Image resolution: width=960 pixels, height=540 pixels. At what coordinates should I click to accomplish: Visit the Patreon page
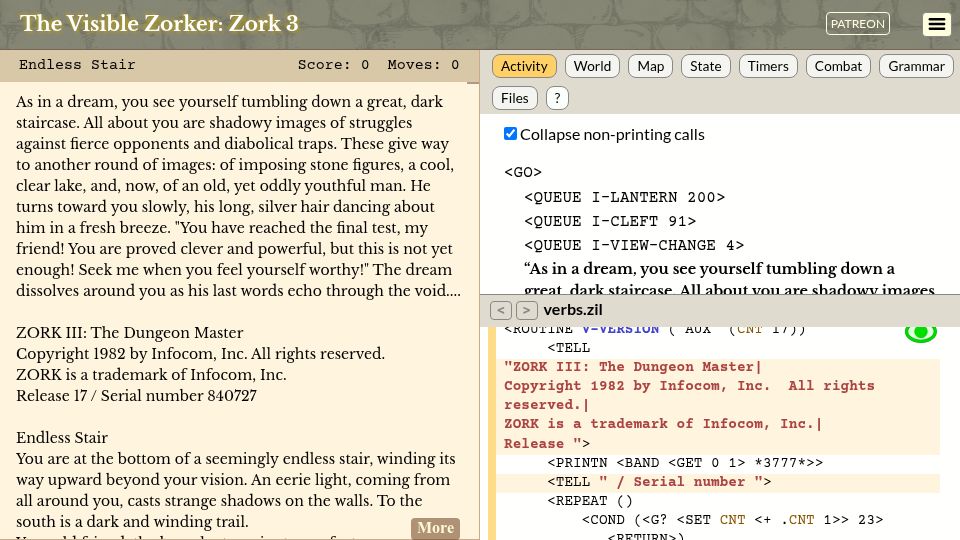click(857, 24)
